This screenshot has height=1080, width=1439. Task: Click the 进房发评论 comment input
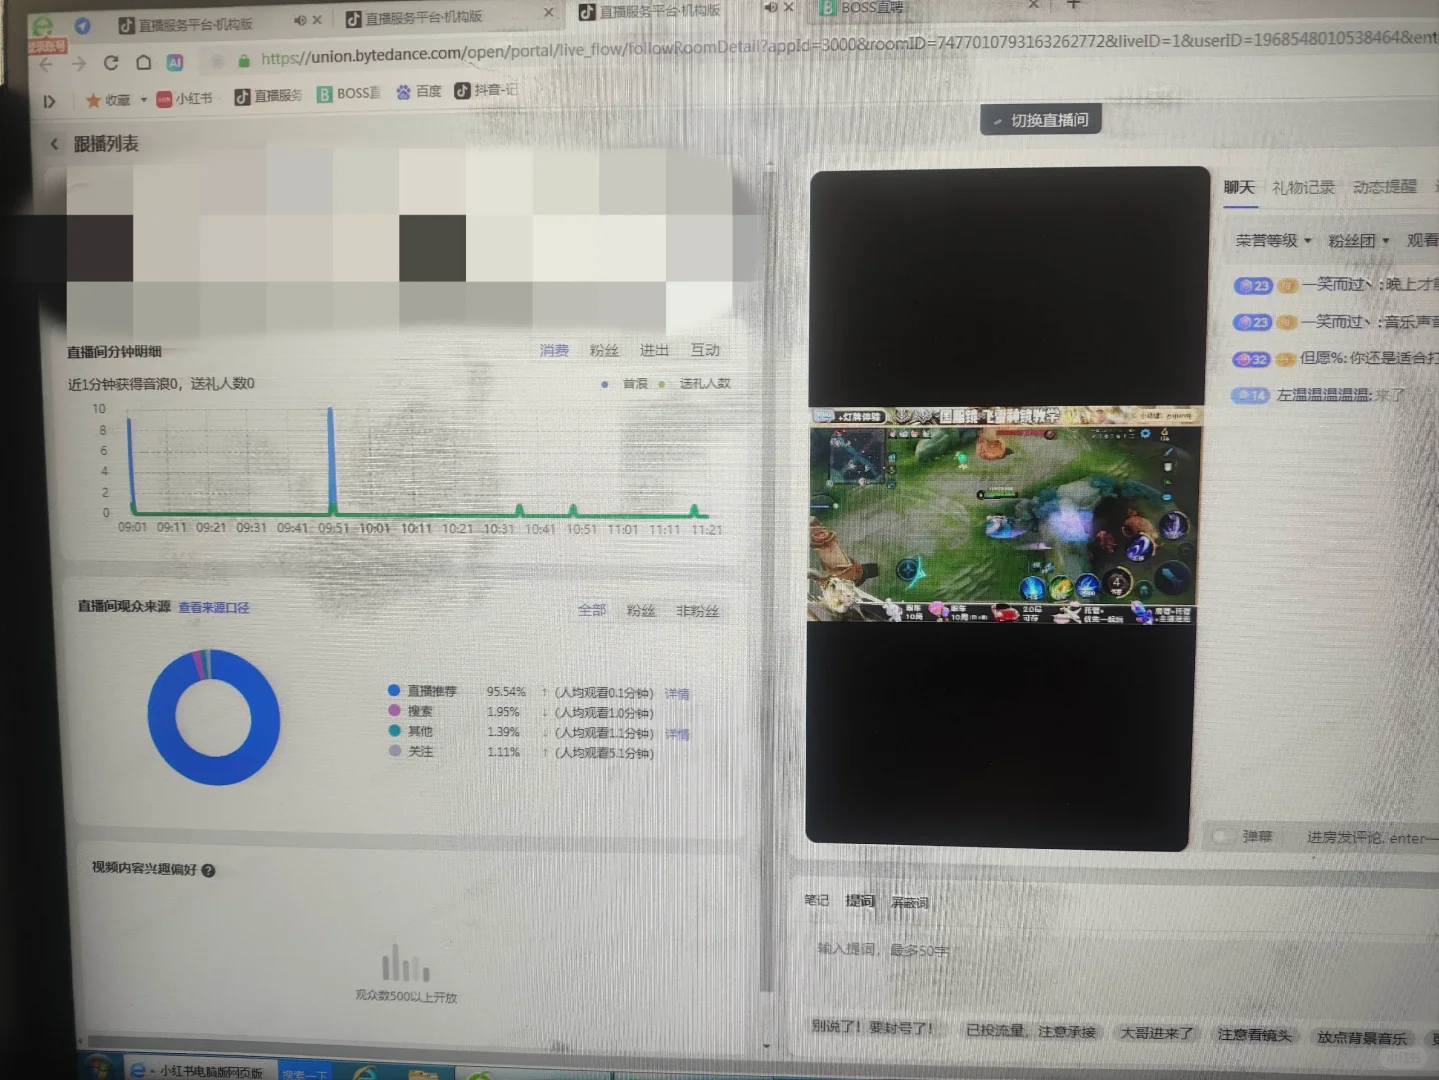coord(1371,837)
